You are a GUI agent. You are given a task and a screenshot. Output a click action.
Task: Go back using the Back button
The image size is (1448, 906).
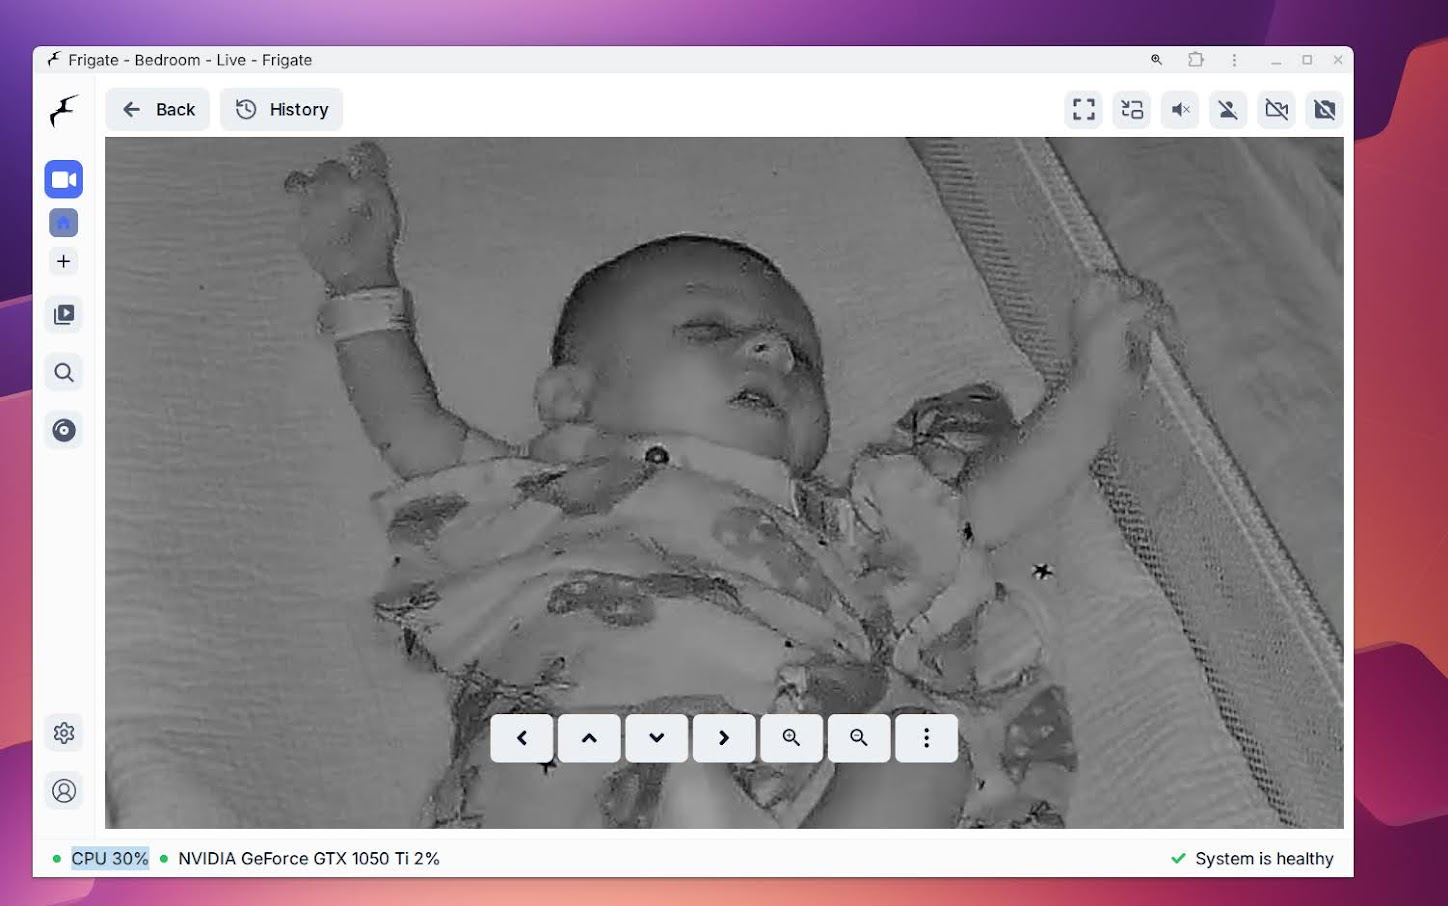157,109
